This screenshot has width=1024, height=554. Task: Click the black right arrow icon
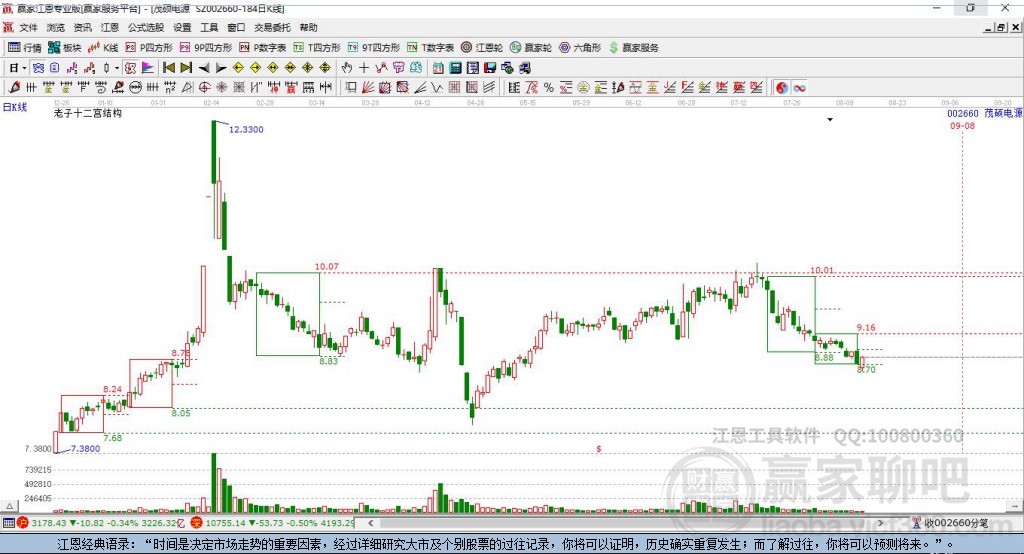(x=221, y=68)
